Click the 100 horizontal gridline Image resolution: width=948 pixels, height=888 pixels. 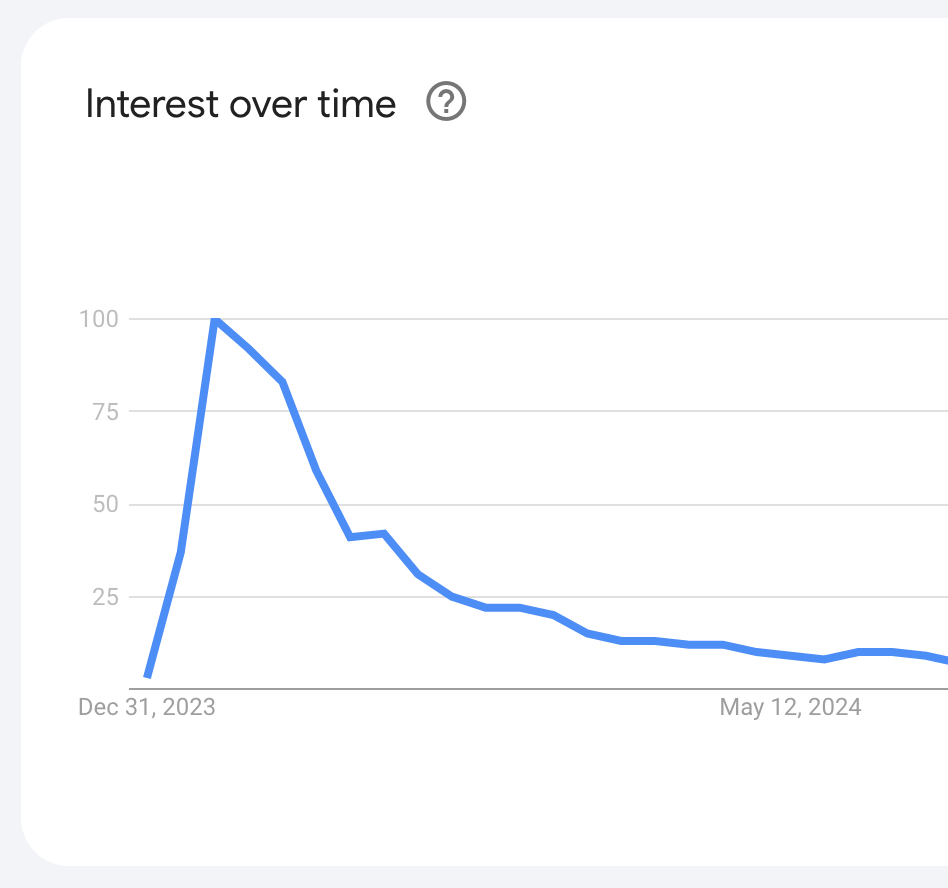click(600, 319)
